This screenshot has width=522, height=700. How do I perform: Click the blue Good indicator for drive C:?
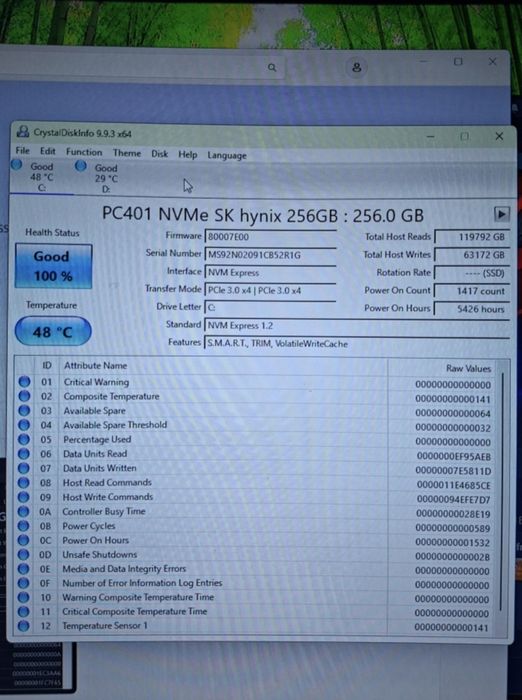click(17, 164)
